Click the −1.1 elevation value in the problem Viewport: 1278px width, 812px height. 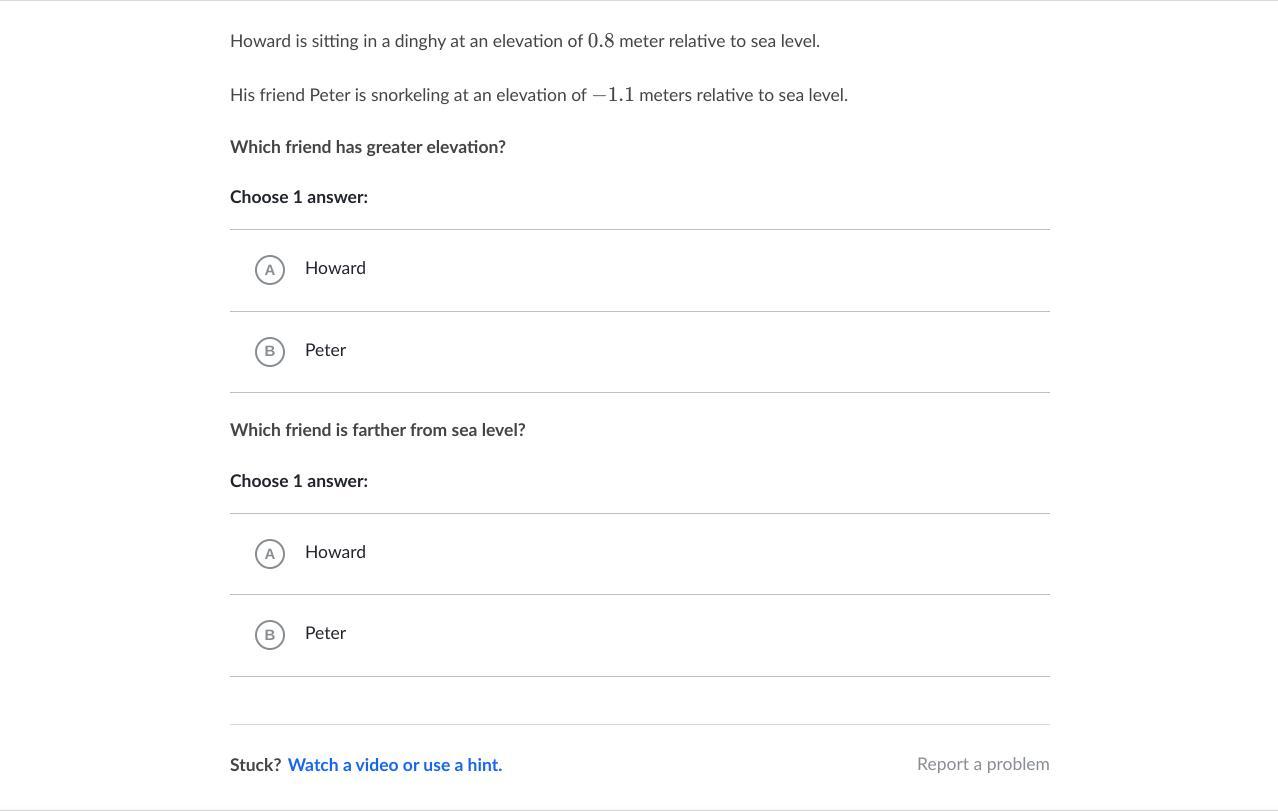pos(613,95)
